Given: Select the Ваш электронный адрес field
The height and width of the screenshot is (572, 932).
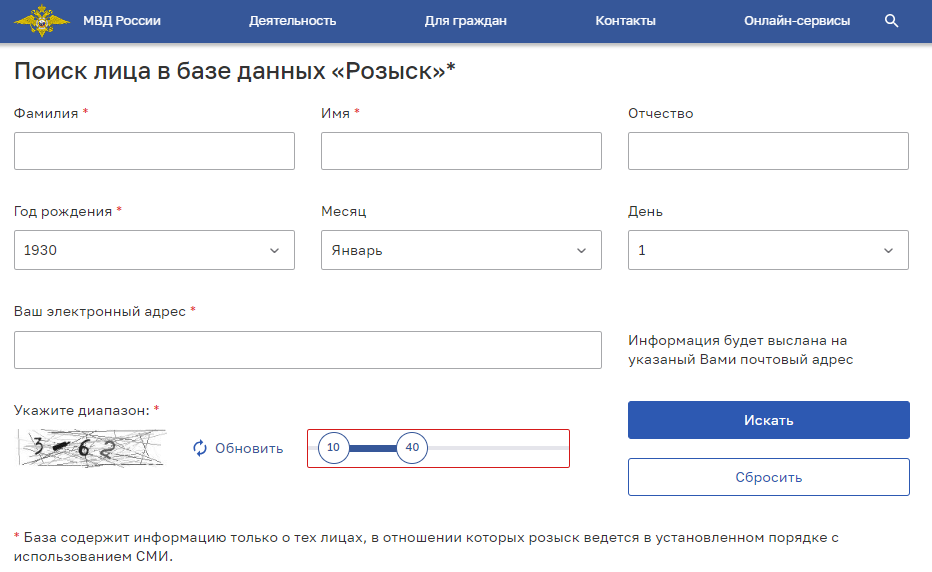Looking at the screenshot, I should pyautogui.click(x=308, y=350).
